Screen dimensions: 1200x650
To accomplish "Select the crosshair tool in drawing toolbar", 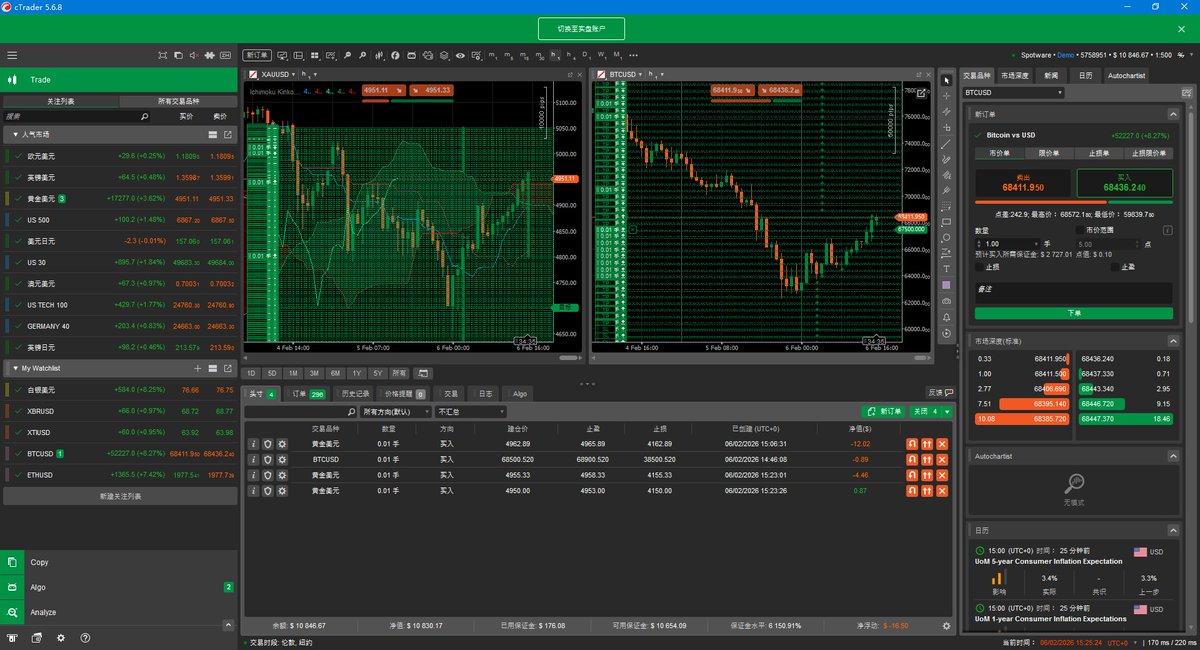I will [946, 95].
